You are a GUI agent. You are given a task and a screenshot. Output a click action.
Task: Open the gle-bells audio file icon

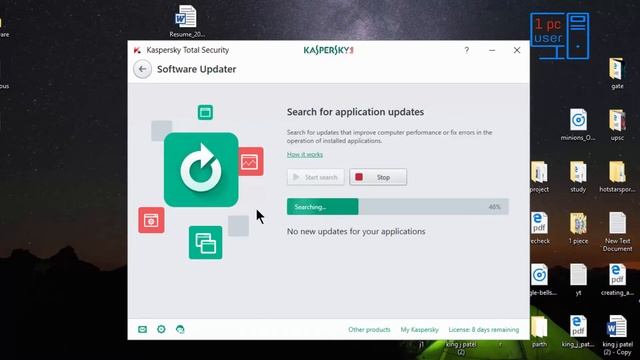tap(540, 279)
